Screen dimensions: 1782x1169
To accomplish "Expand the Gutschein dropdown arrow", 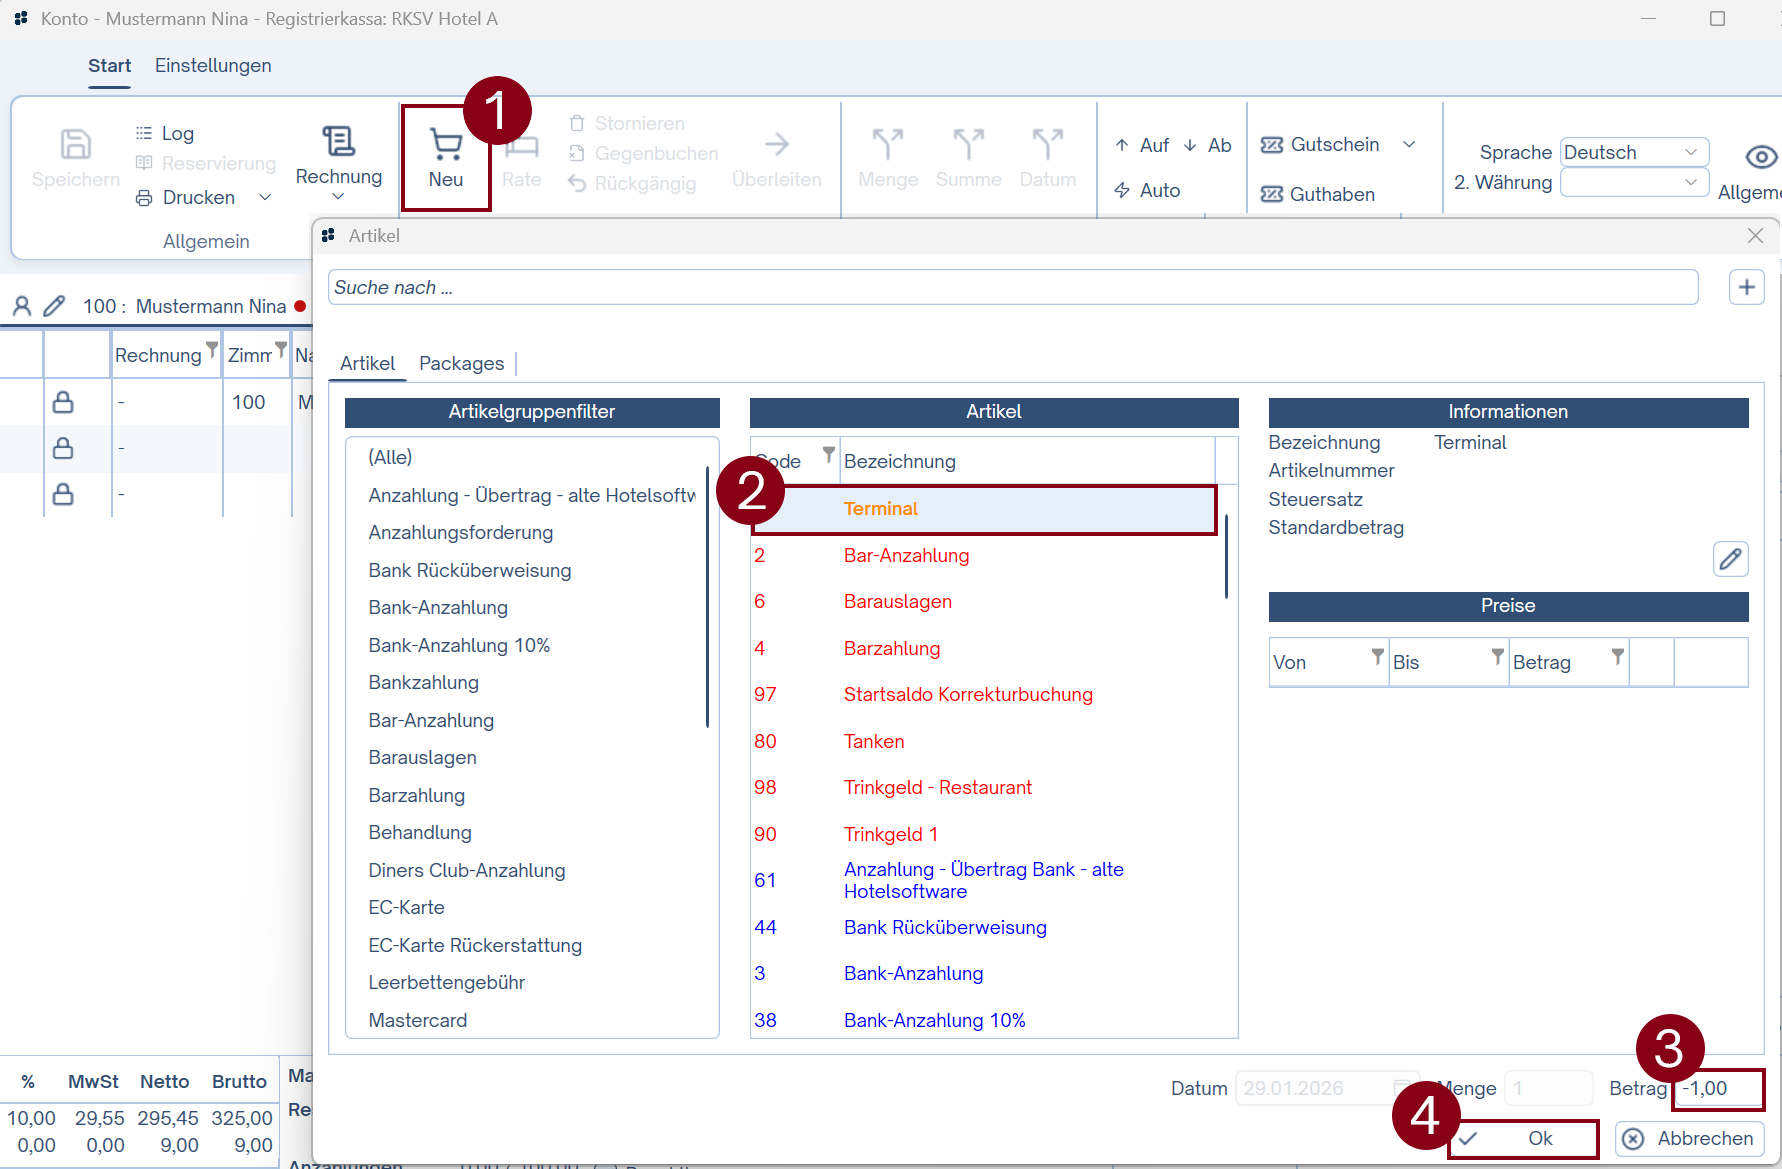I will [1409, 145].
